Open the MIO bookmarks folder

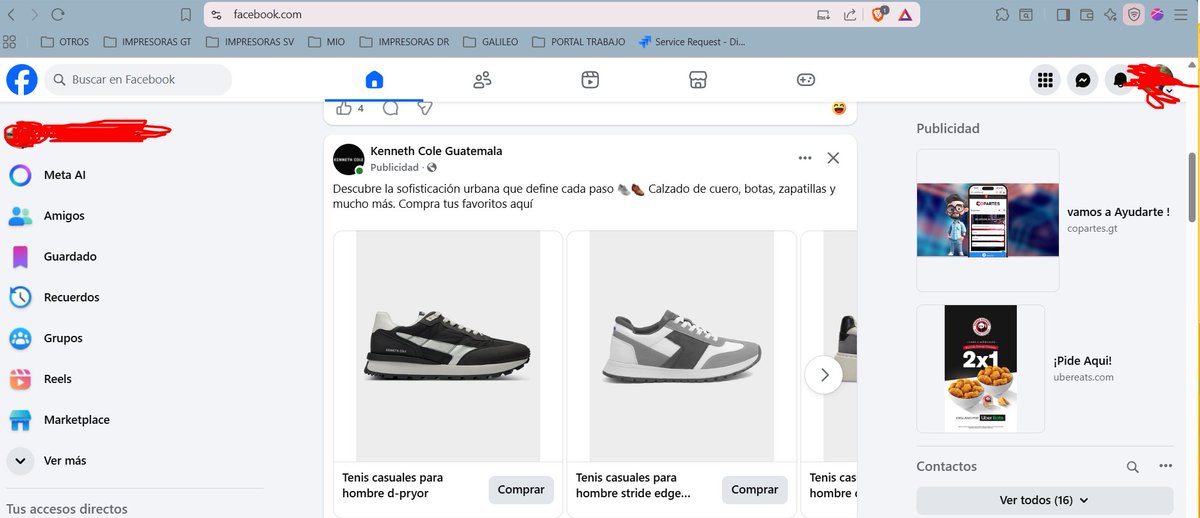(325, 42)
